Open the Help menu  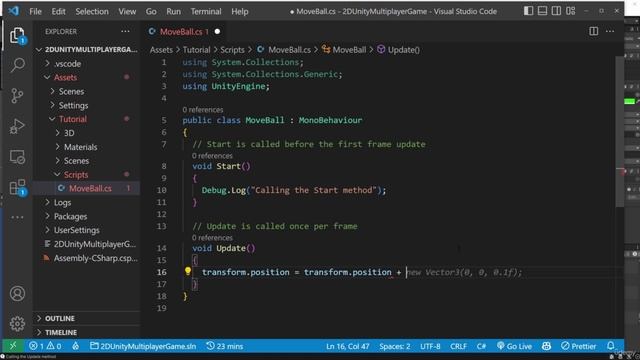240,11
